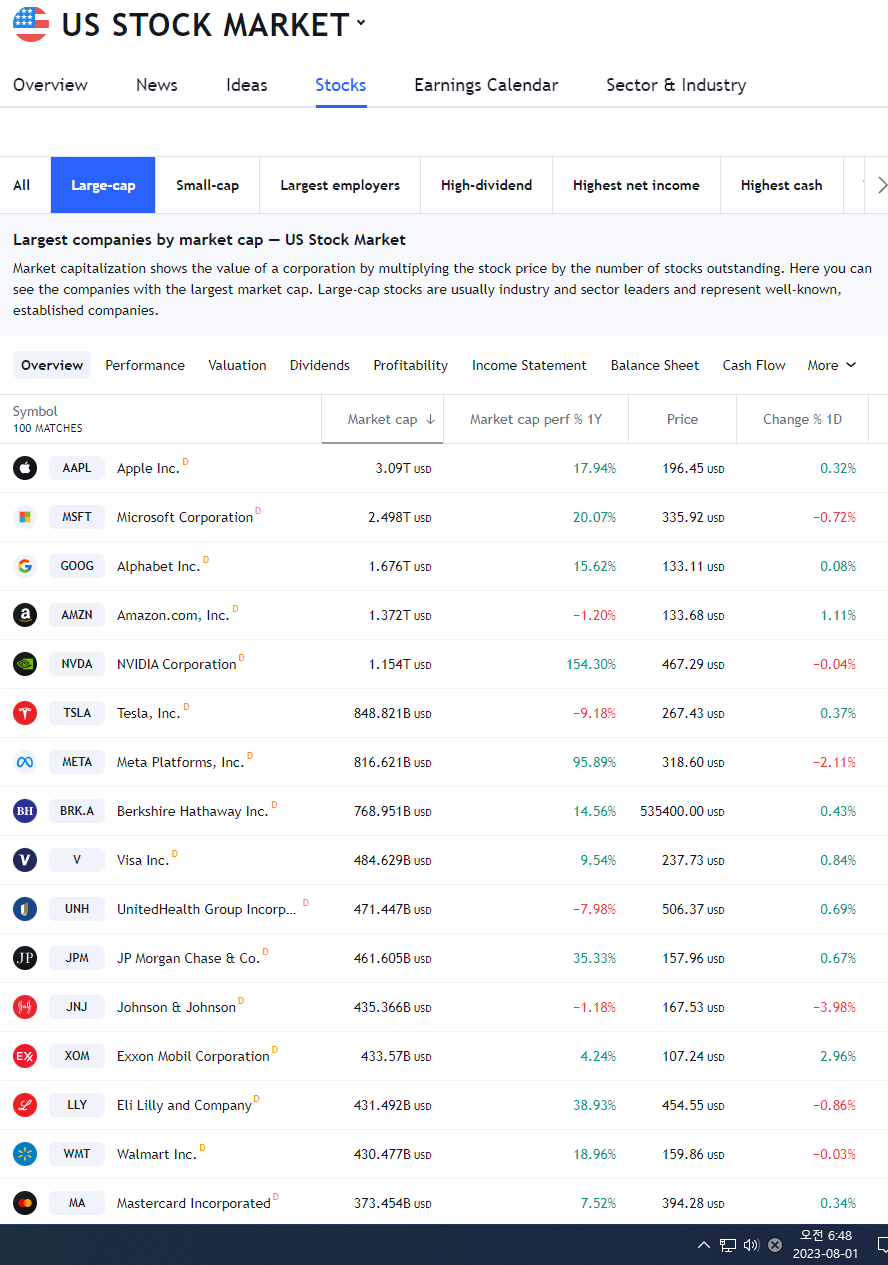Click the Meta Platforms logo icon
Screen dimensions: 888x1265
point(25,762)
